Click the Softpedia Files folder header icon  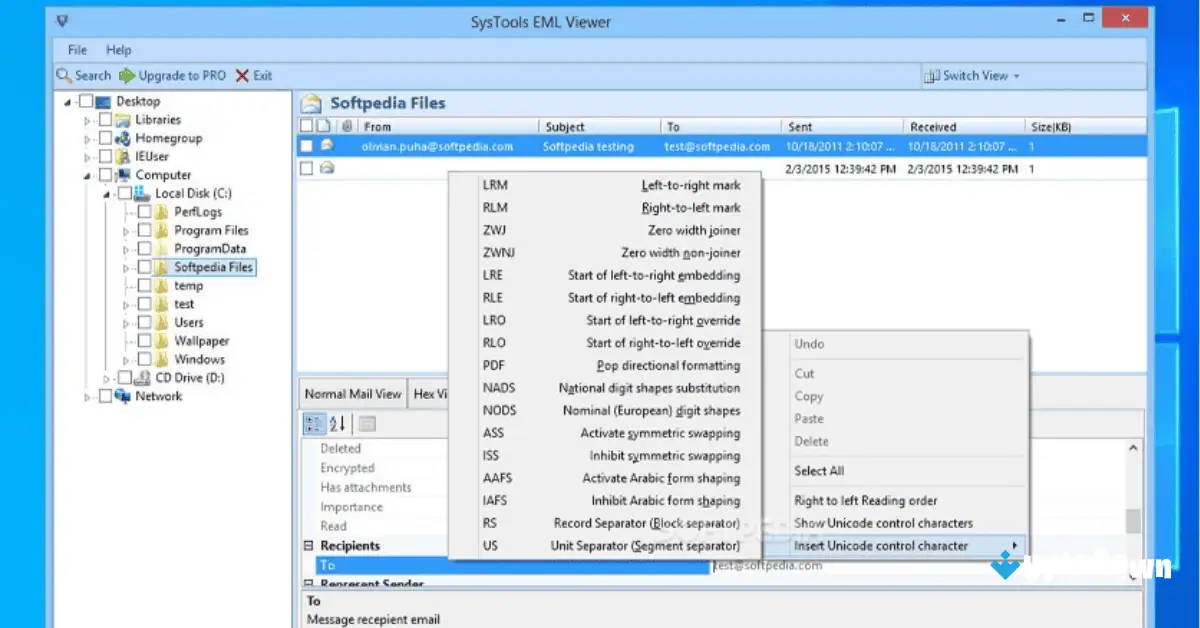coord(313,102)
